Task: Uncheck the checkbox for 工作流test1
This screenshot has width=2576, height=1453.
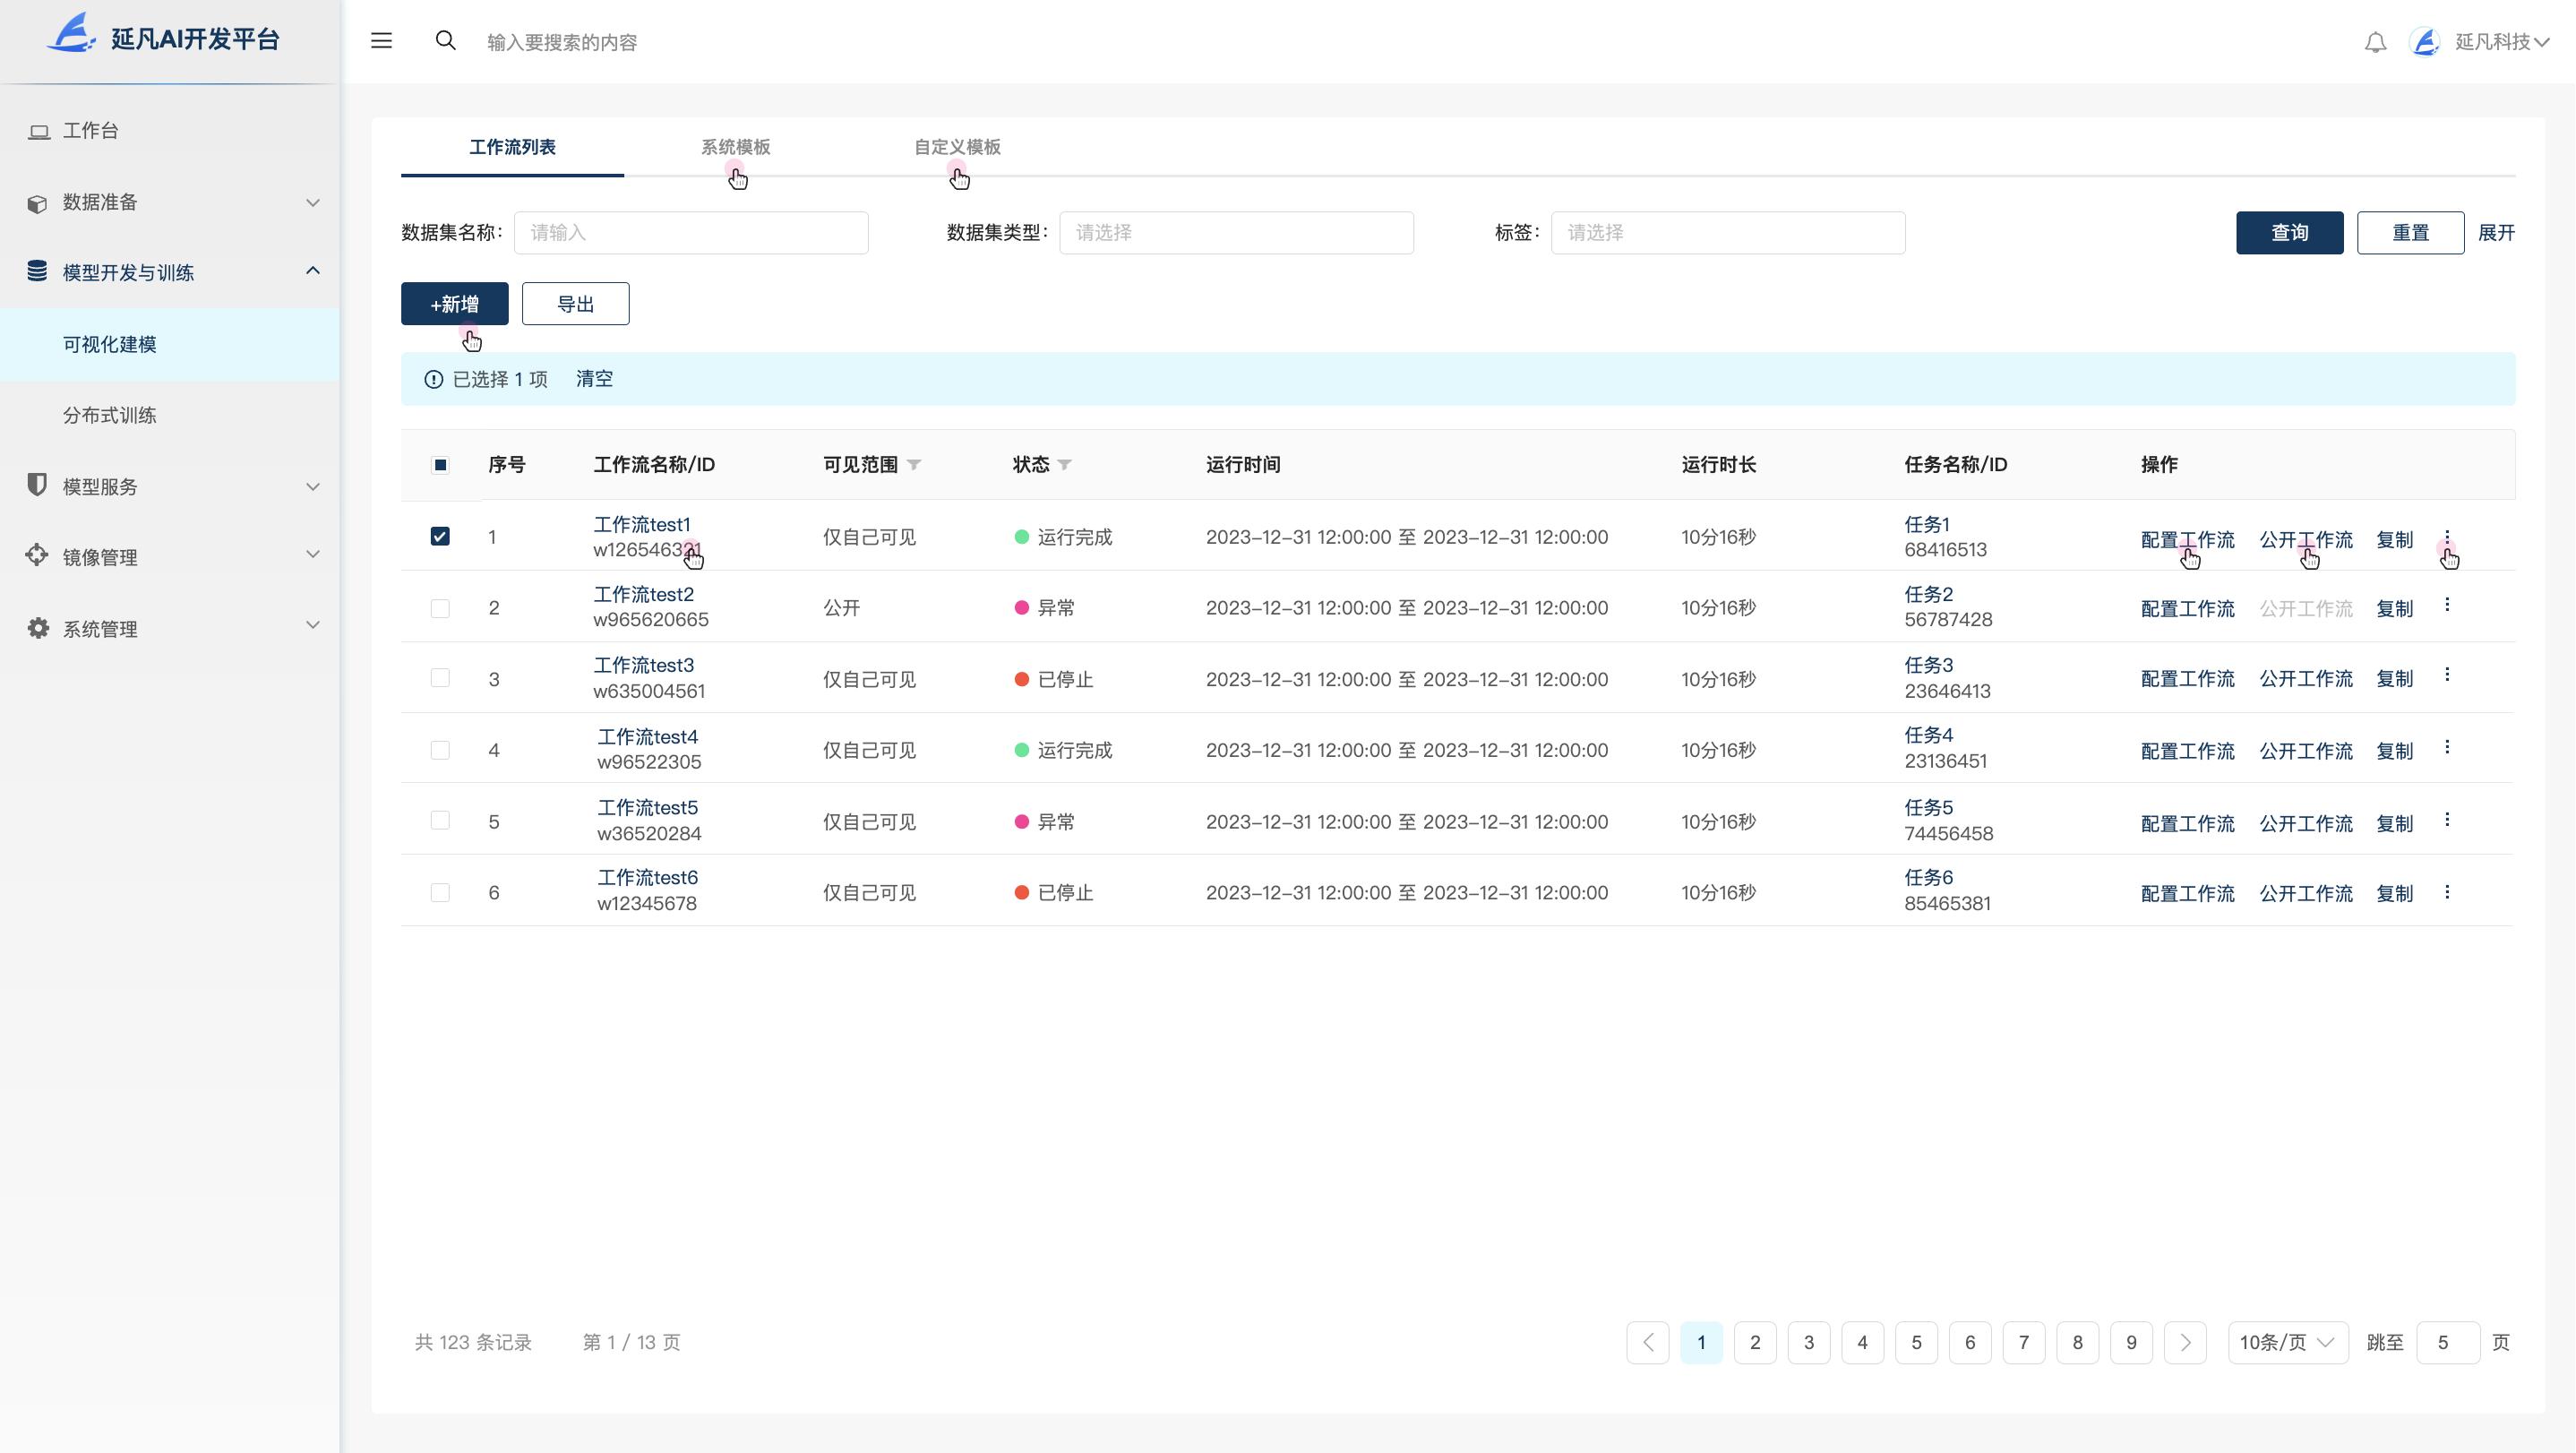Action: point(440,536)
